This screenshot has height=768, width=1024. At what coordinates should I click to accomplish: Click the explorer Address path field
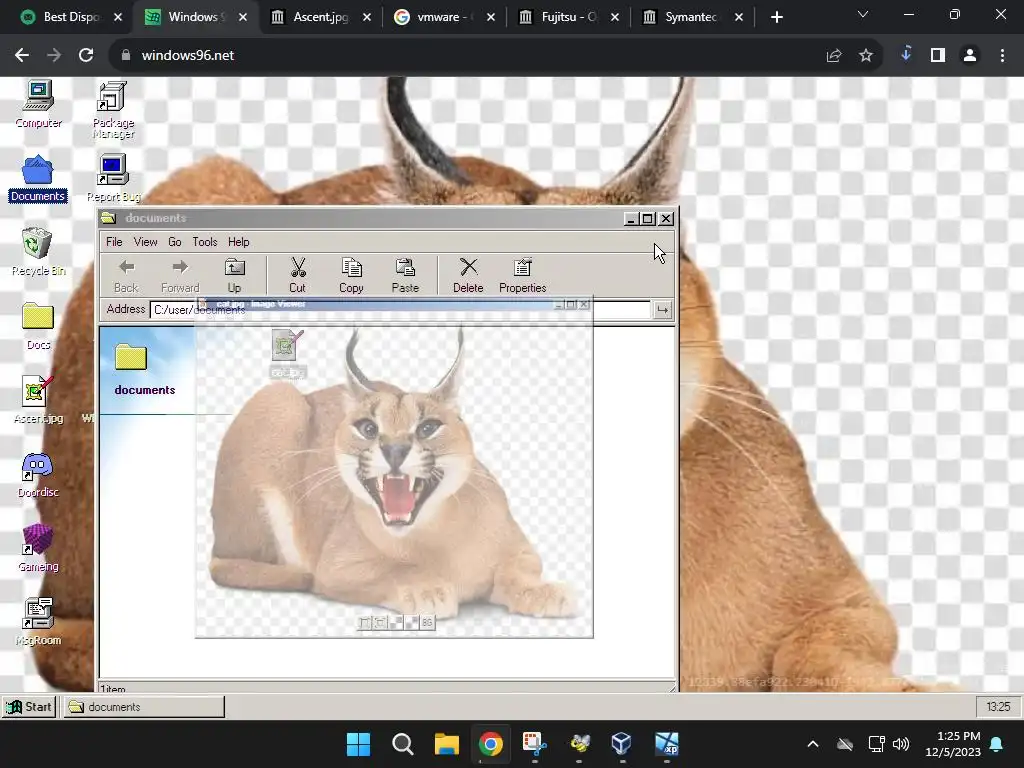400,310
